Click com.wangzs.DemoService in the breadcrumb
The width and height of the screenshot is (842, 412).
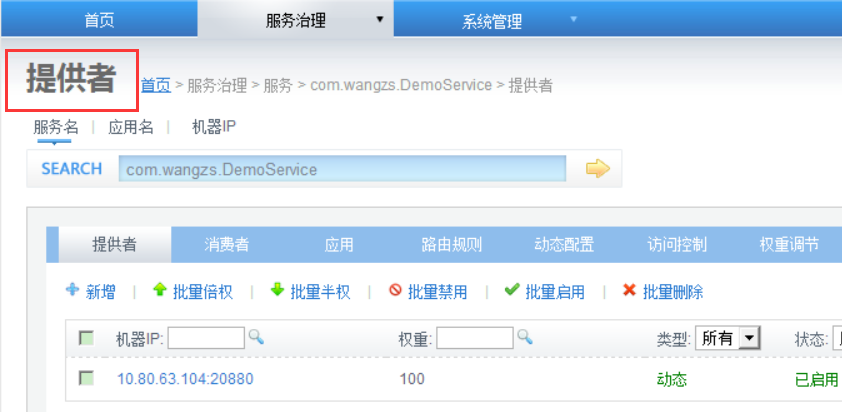401,85
